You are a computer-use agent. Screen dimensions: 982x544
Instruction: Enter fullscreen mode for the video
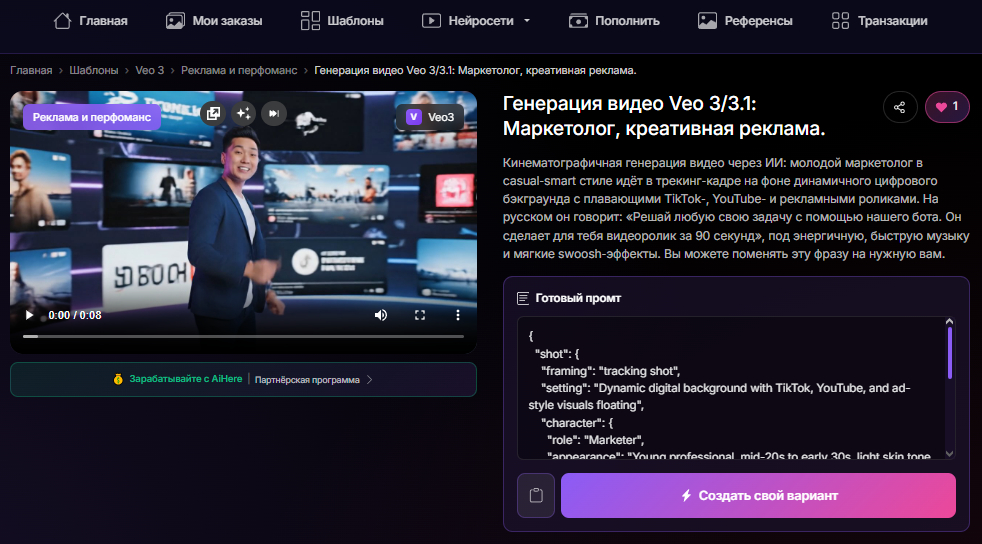420,315
